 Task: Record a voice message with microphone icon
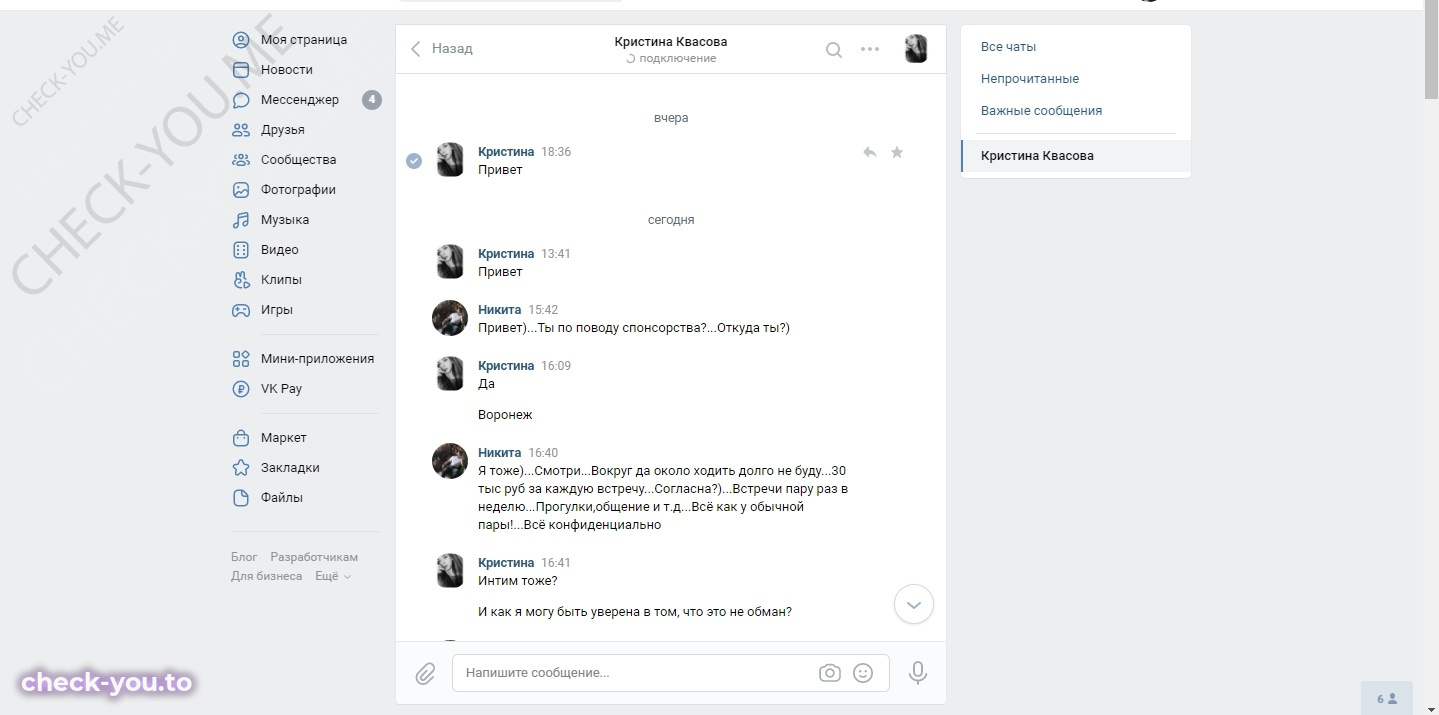click(x=918, y=673)
